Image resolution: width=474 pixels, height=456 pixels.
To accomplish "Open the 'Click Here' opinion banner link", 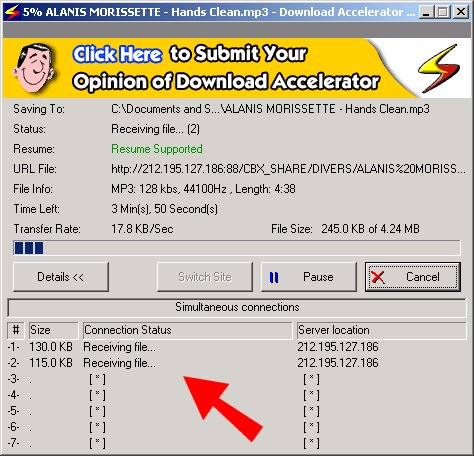I will coord(117,55).
